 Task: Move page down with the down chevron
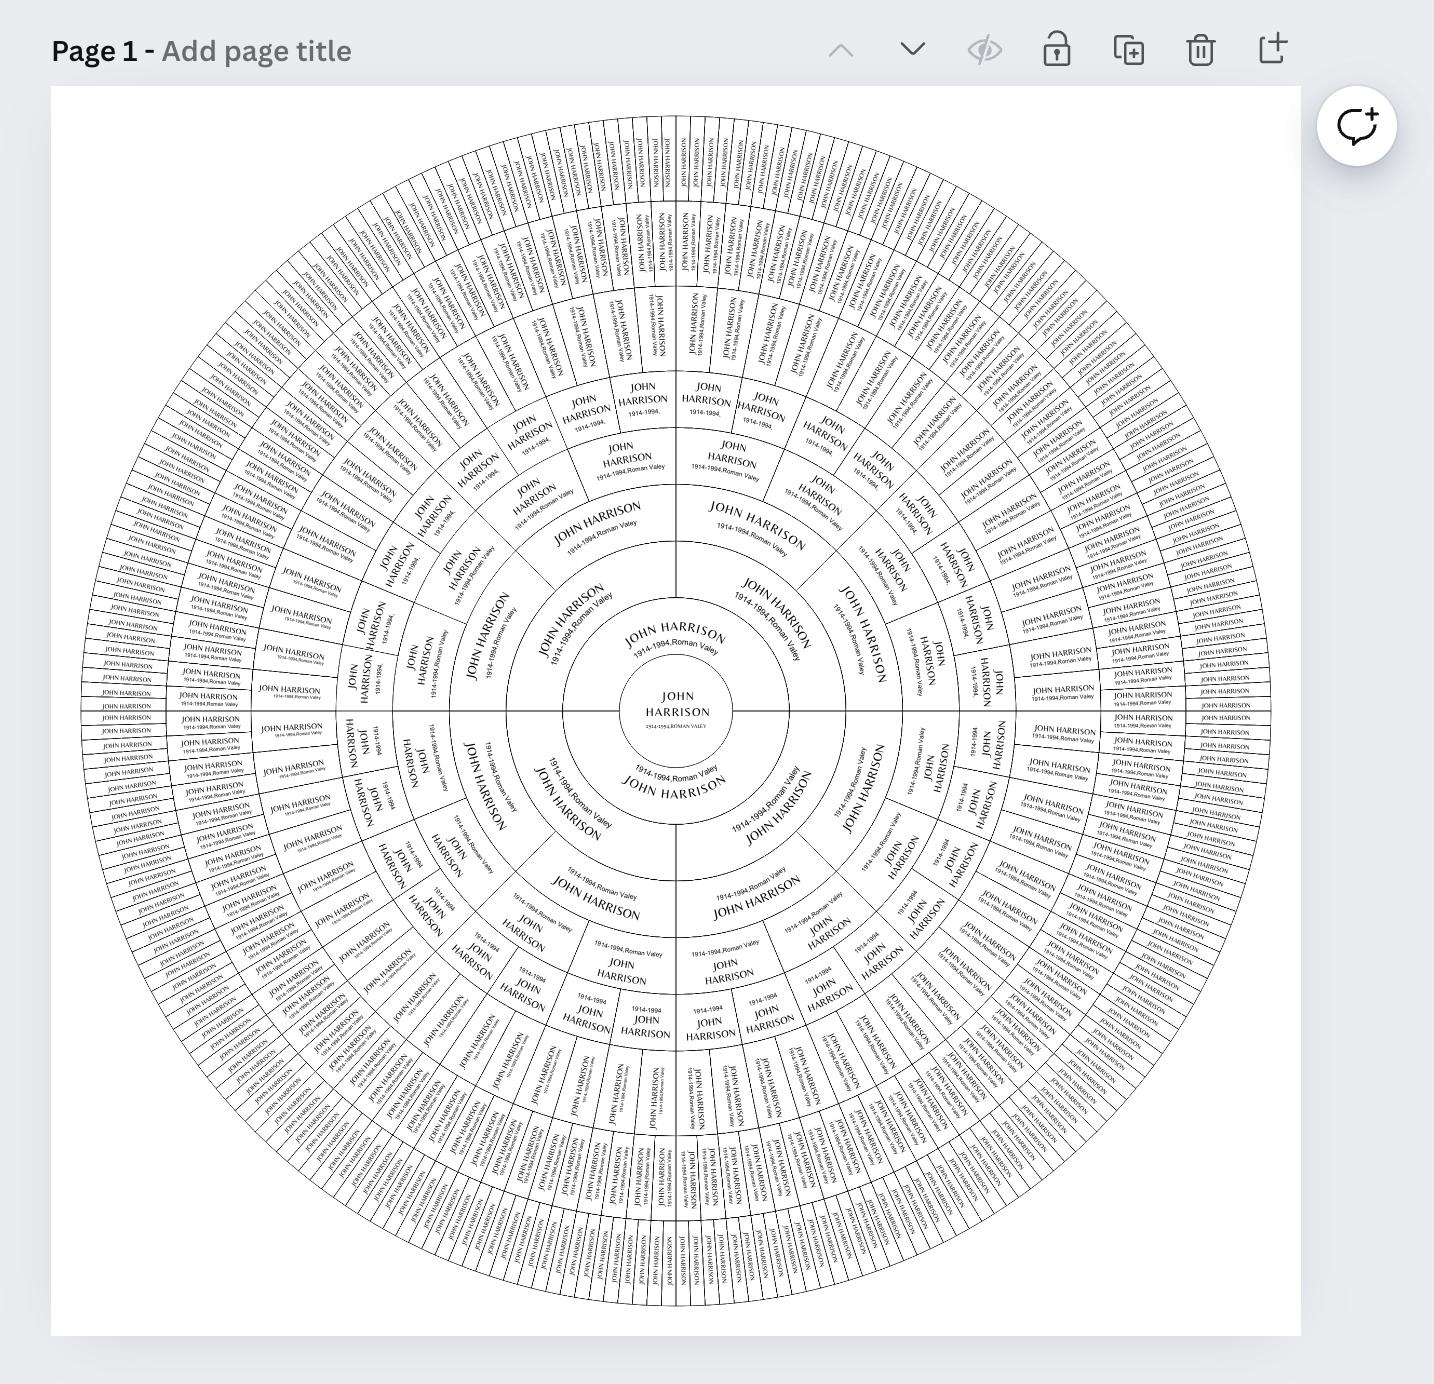coord(912,48)
